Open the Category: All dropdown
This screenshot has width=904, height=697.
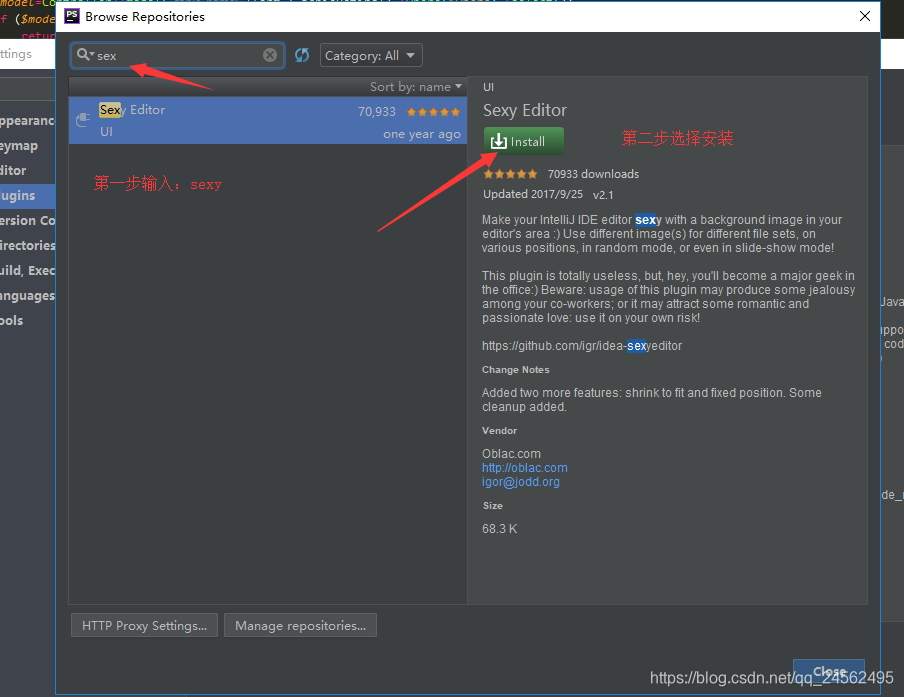pyautogui.click(x=371, y=55)
